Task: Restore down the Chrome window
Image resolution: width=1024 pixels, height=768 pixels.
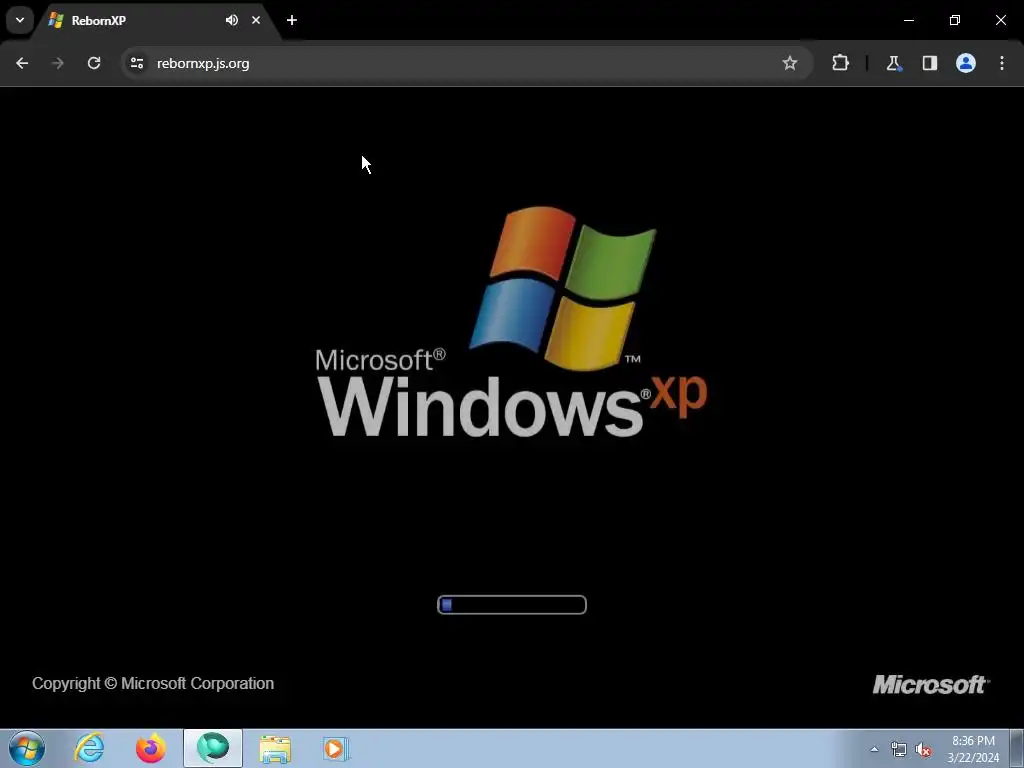Action: click(x=955, y=20)
